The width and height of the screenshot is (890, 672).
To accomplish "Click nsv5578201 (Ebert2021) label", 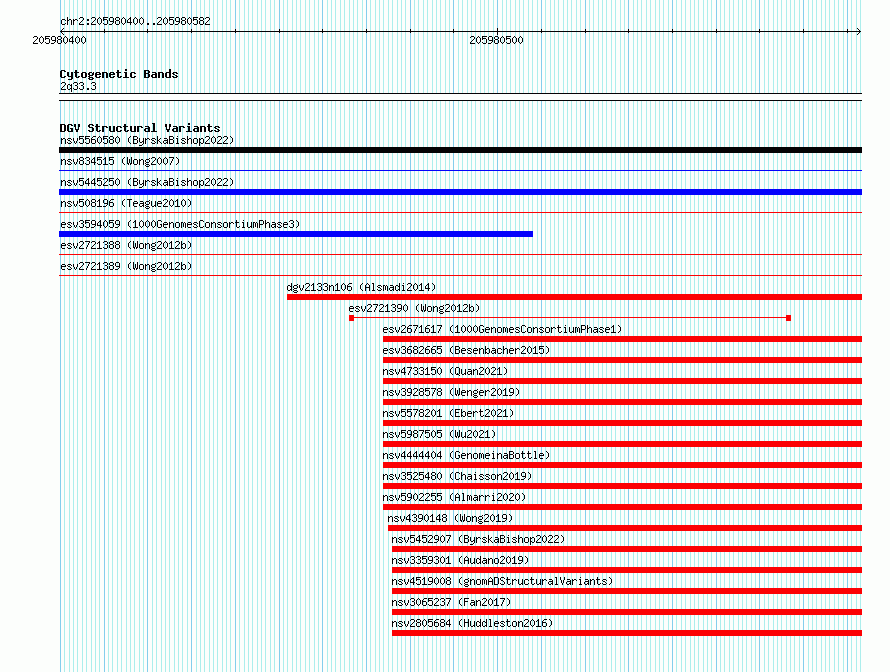I will pos(448,413).
